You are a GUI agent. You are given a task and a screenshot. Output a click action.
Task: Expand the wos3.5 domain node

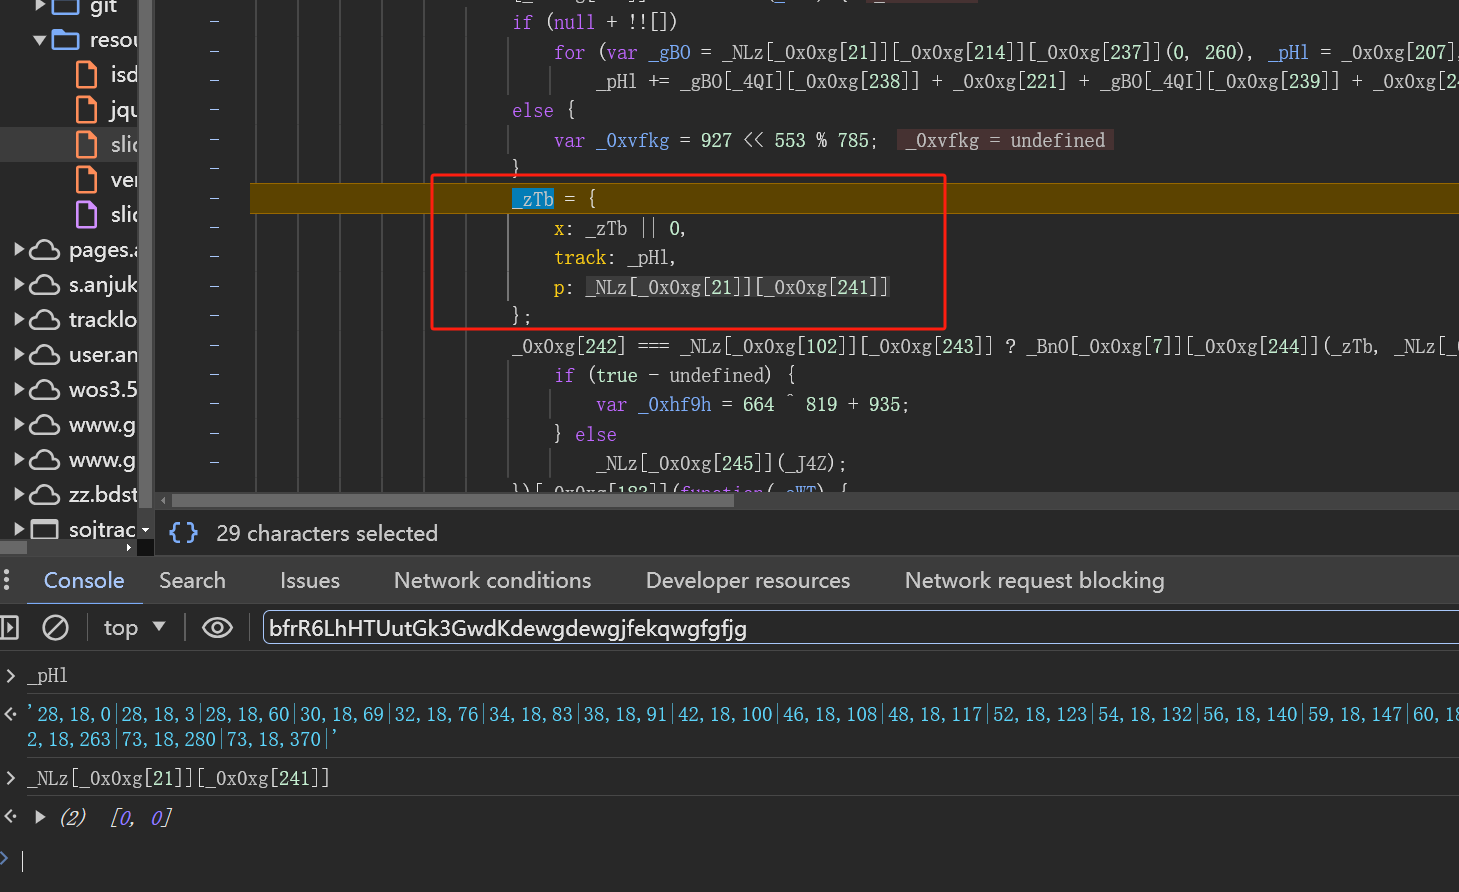(x=18, y=389)
